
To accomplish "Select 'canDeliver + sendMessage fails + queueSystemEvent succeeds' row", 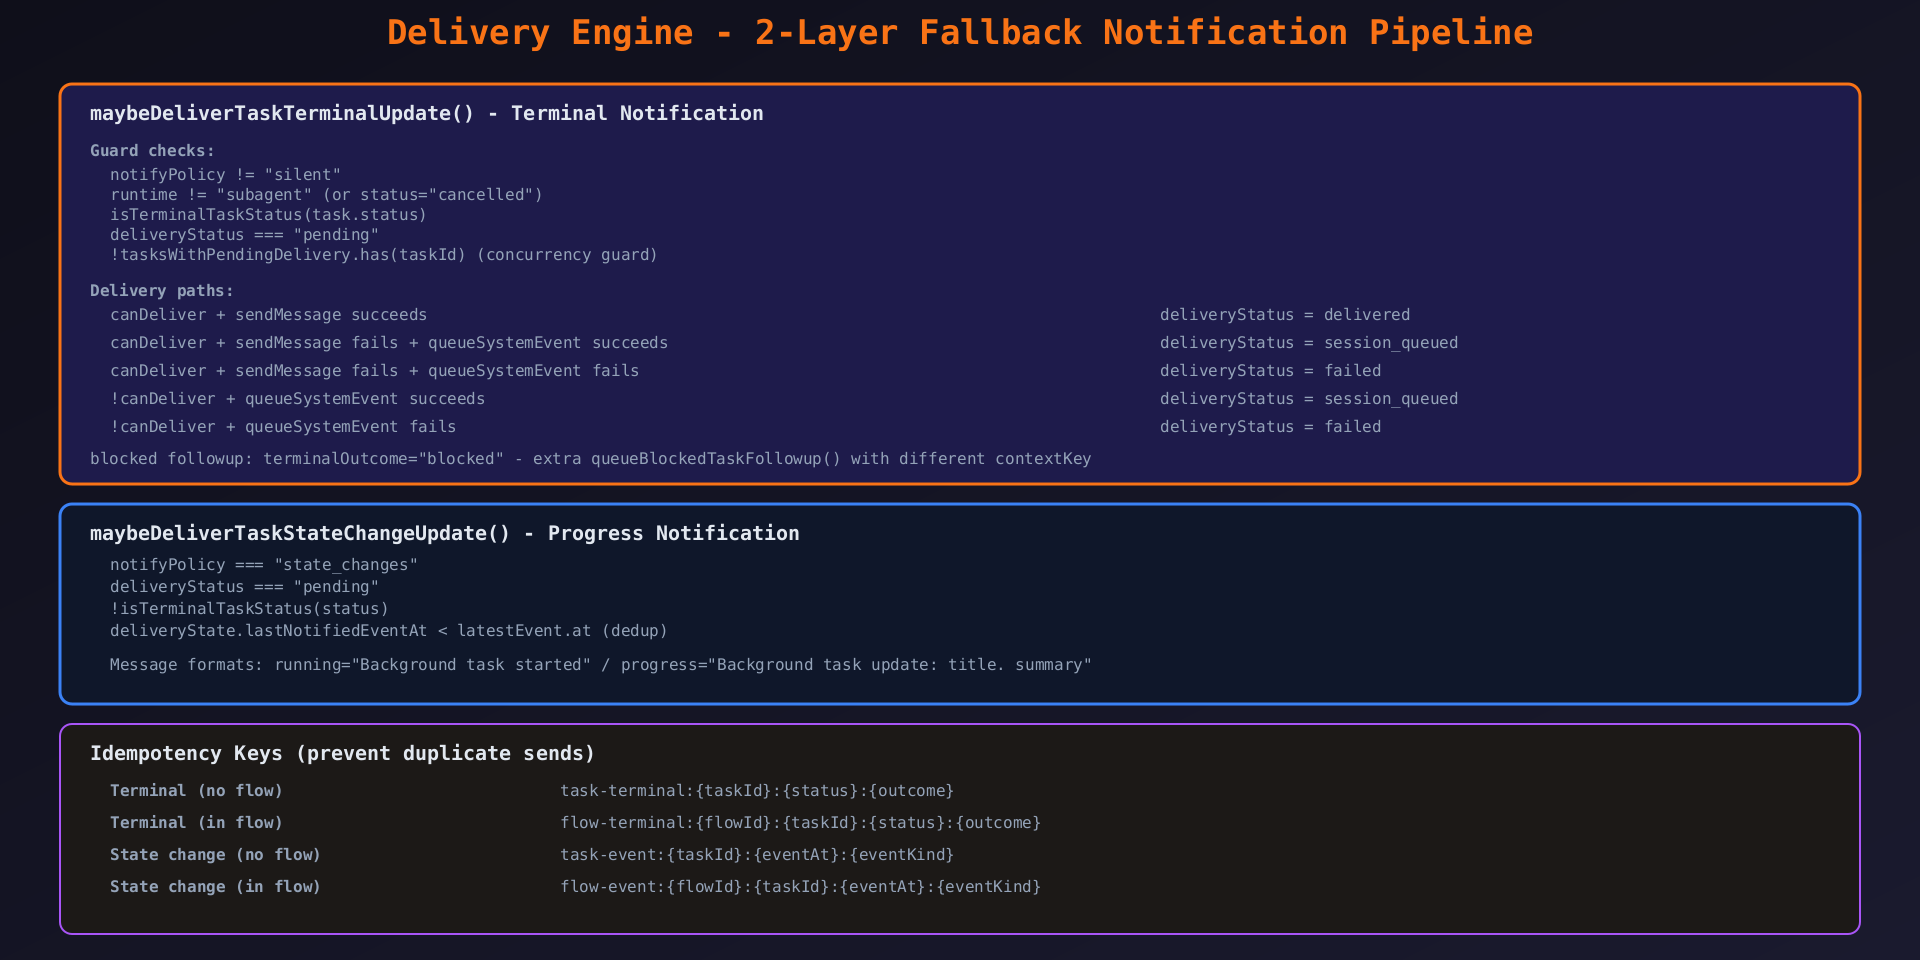I will click(x=389, y=342).
